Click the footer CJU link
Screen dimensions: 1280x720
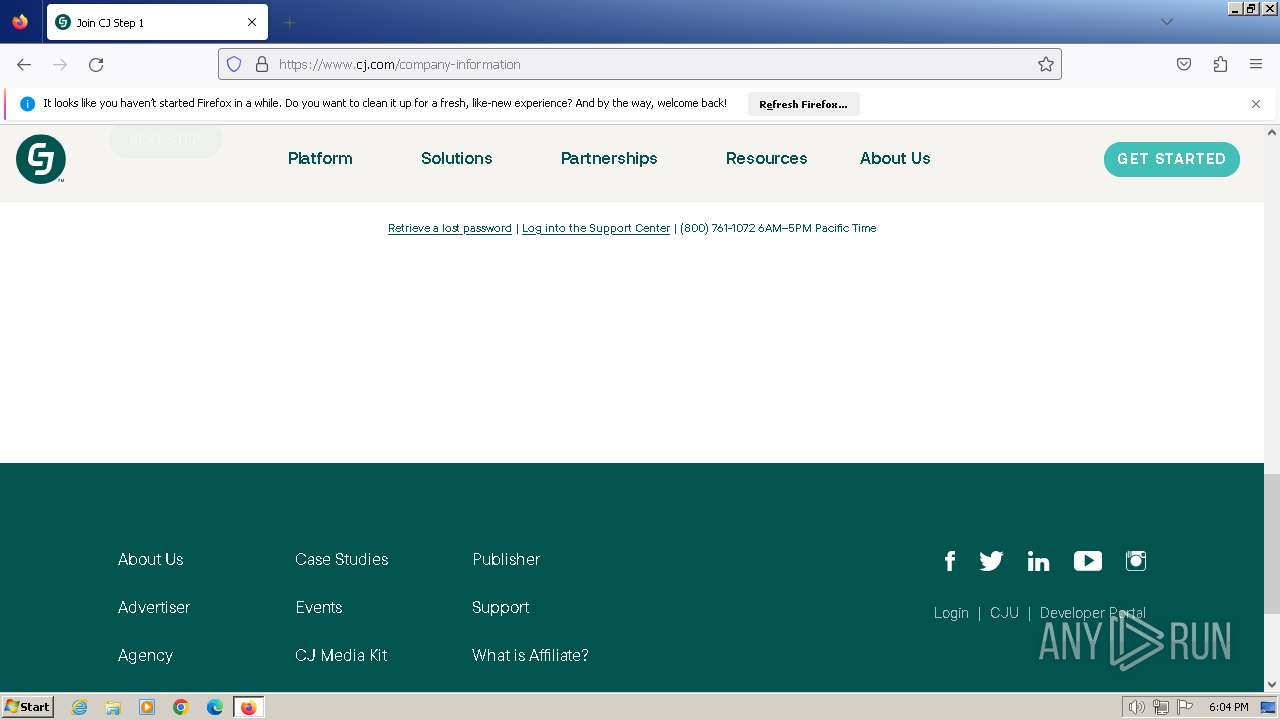[x=1004, y=613]
